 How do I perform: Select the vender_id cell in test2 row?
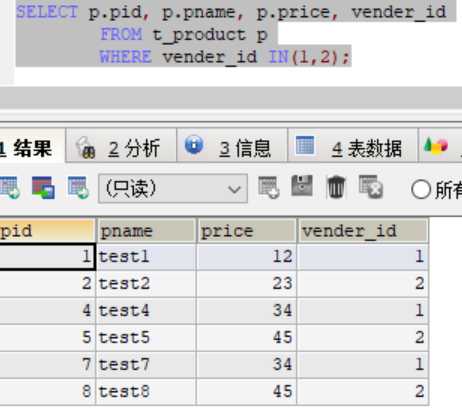[x=363, y=284]
